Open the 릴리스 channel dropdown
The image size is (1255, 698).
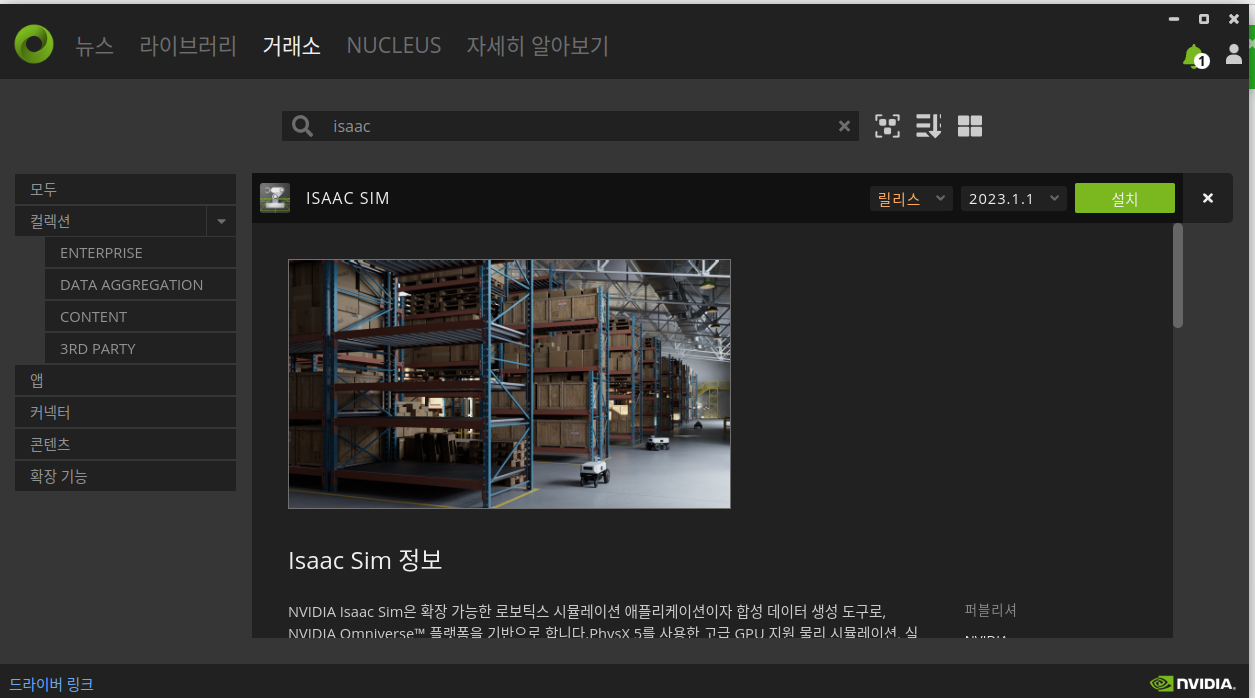910,199
